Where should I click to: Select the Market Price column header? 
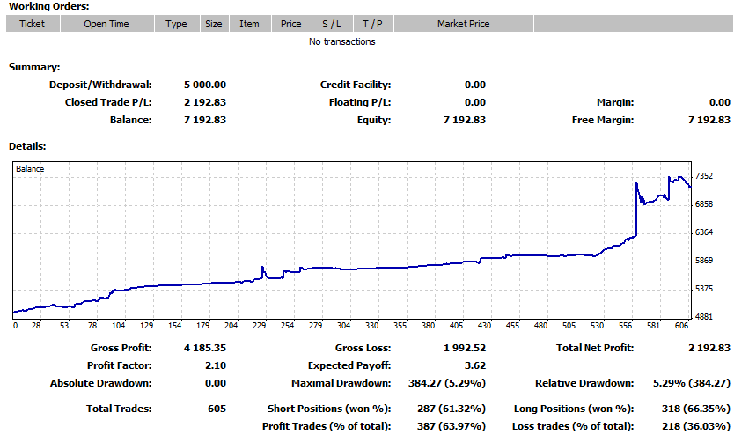(463, 24)
